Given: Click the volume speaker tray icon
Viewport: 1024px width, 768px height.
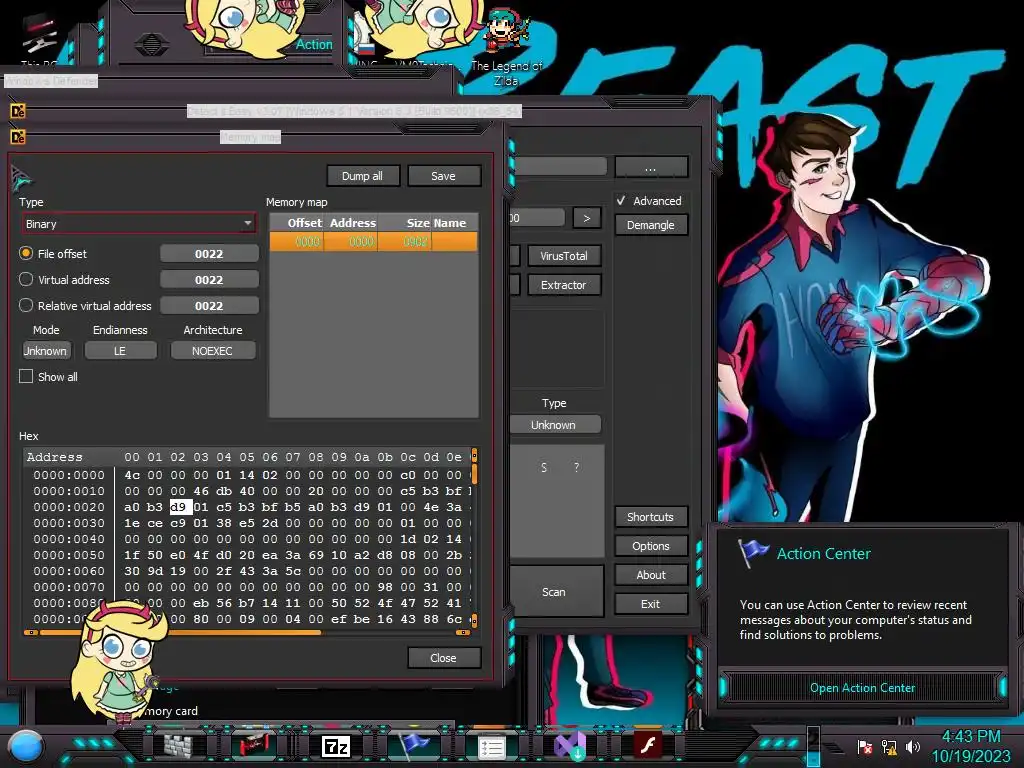Looking at the screenshot, I should 912,747.
